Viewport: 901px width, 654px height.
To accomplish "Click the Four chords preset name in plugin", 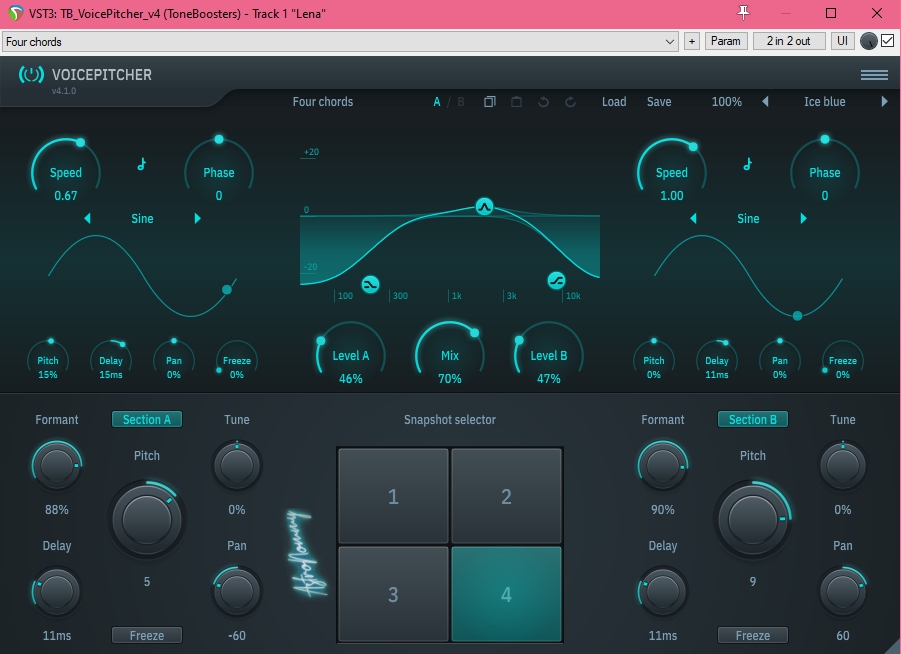I will point(323,102).
